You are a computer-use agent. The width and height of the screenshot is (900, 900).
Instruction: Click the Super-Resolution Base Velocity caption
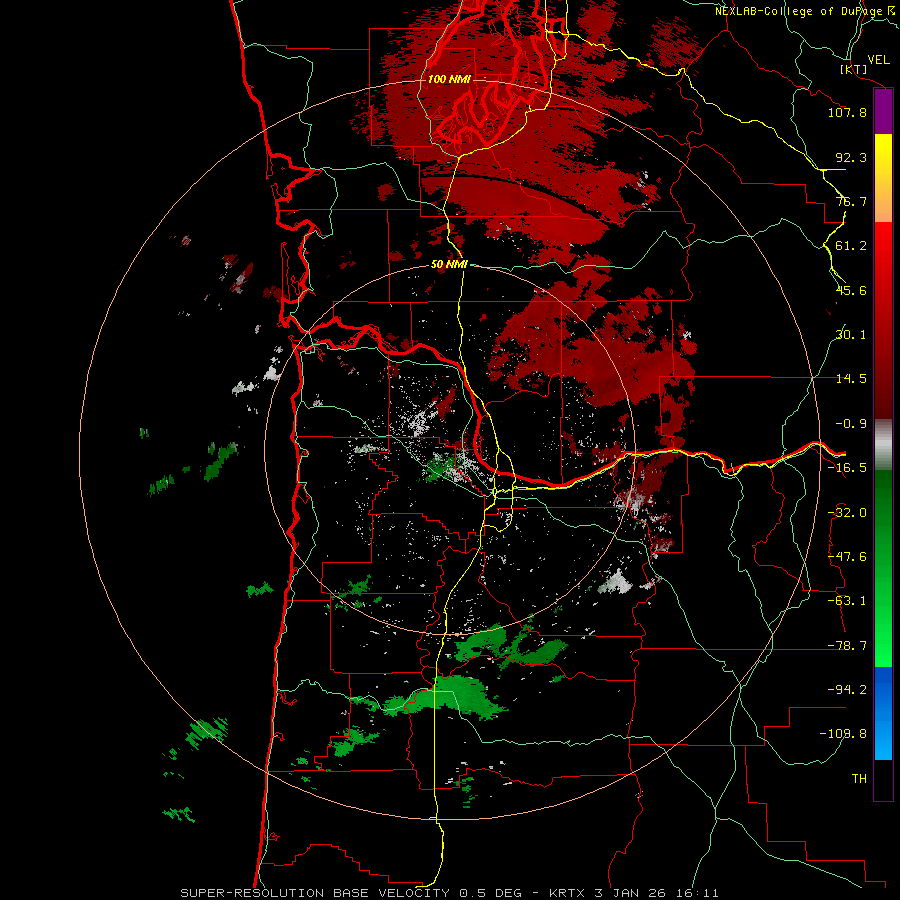[x=449, y=893]
